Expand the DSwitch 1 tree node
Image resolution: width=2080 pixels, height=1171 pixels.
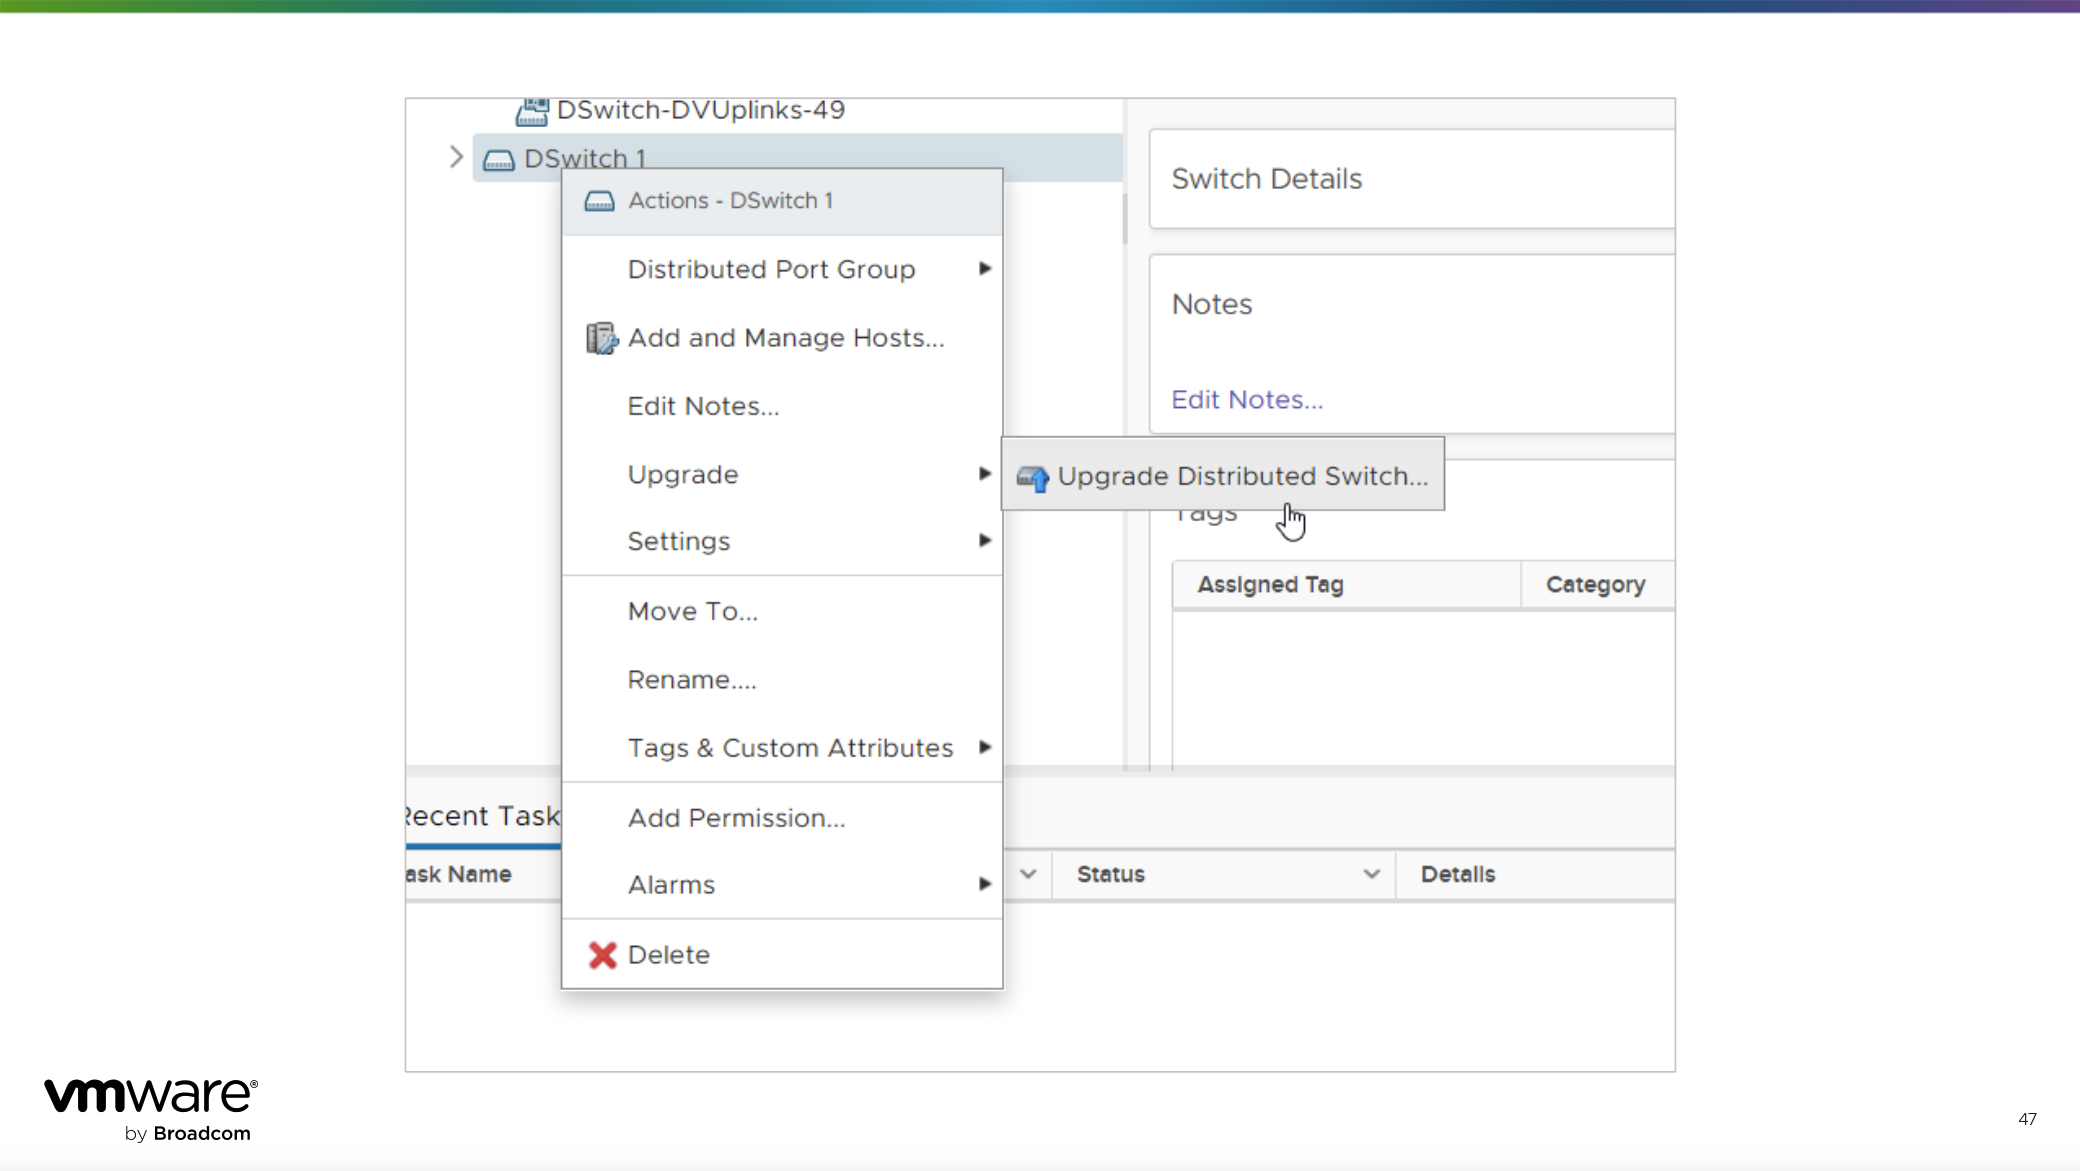coord(456,157)
